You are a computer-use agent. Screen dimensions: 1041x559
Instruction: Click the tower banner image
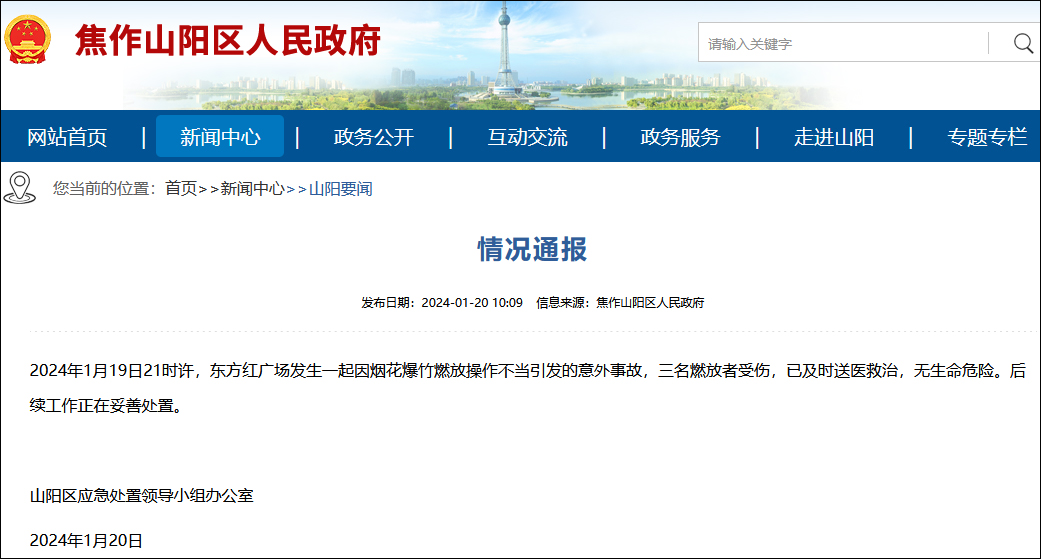pos(506,56)
